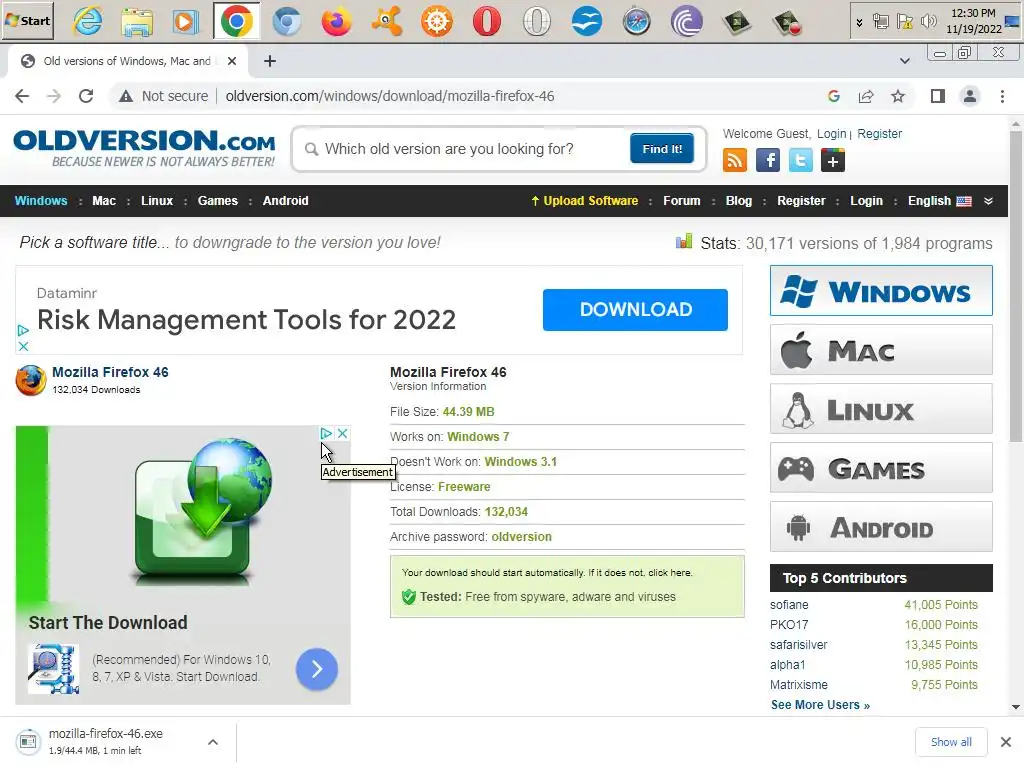Select Android in the navigation bar
The width and height of the screenshot is (1024, 768).
pyautogui.click(x=285, y=200)
